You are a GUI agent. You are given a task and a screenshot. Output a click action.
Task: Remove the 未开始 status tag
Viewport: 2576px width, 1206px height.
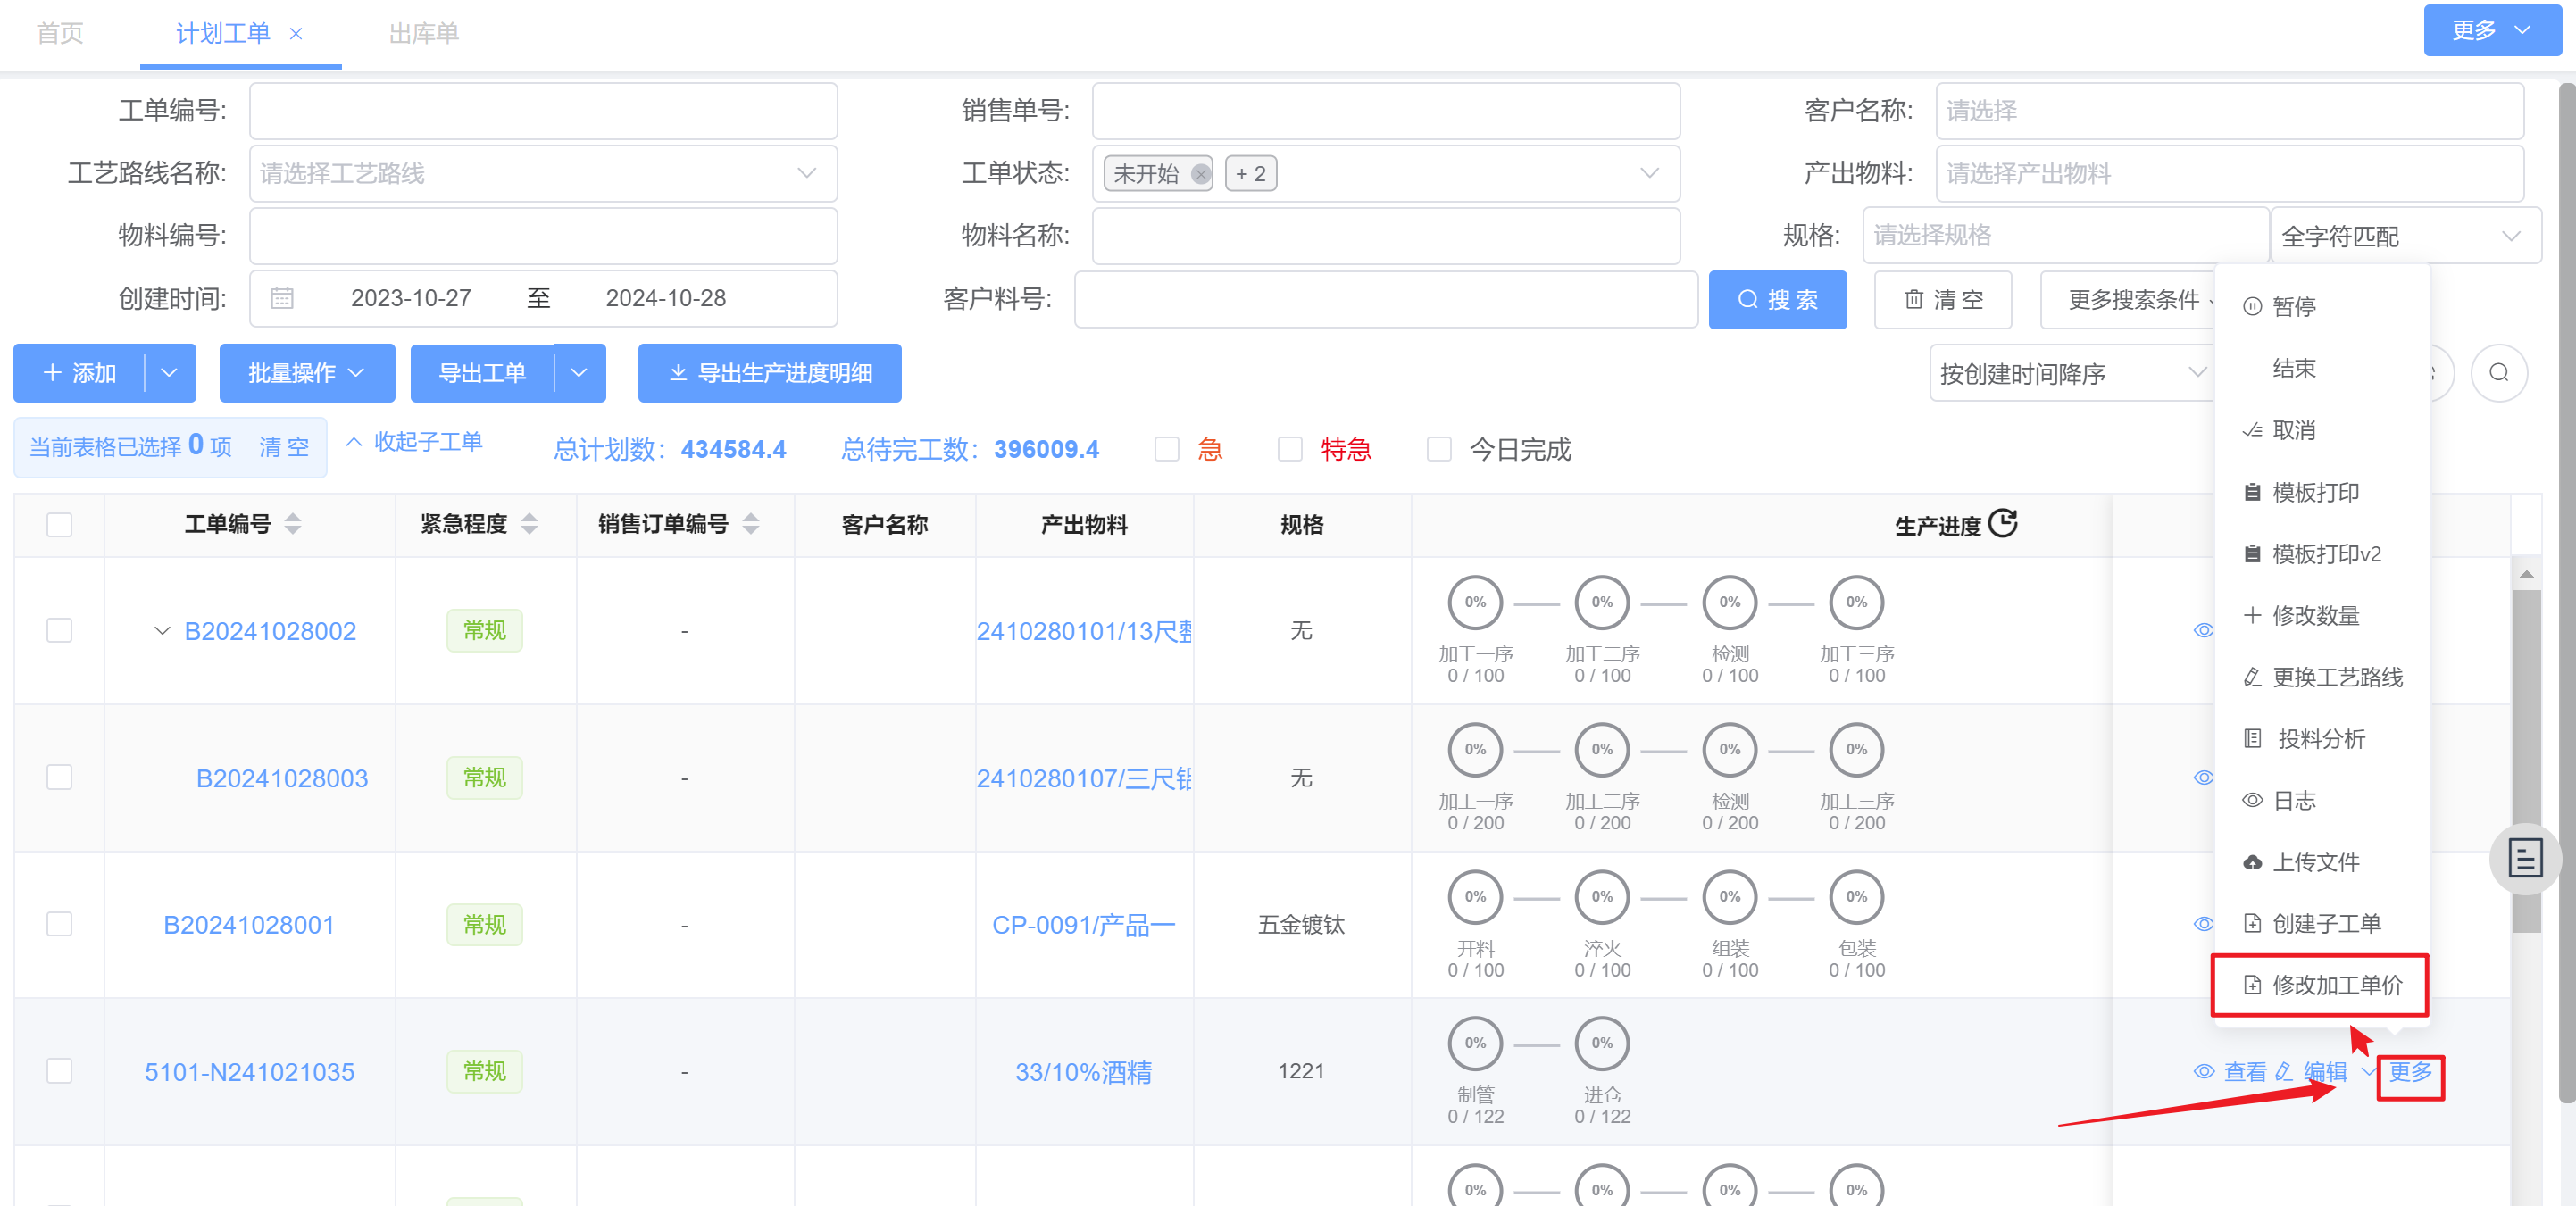(1200, 174)
